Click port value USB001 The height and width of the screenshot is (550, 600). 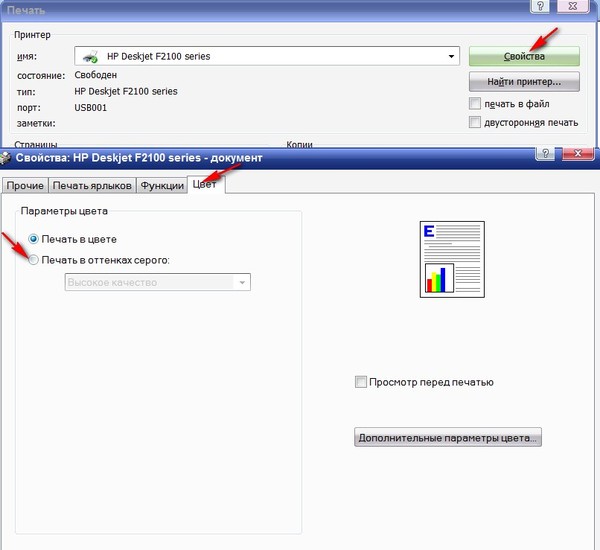tap(91, 108)
